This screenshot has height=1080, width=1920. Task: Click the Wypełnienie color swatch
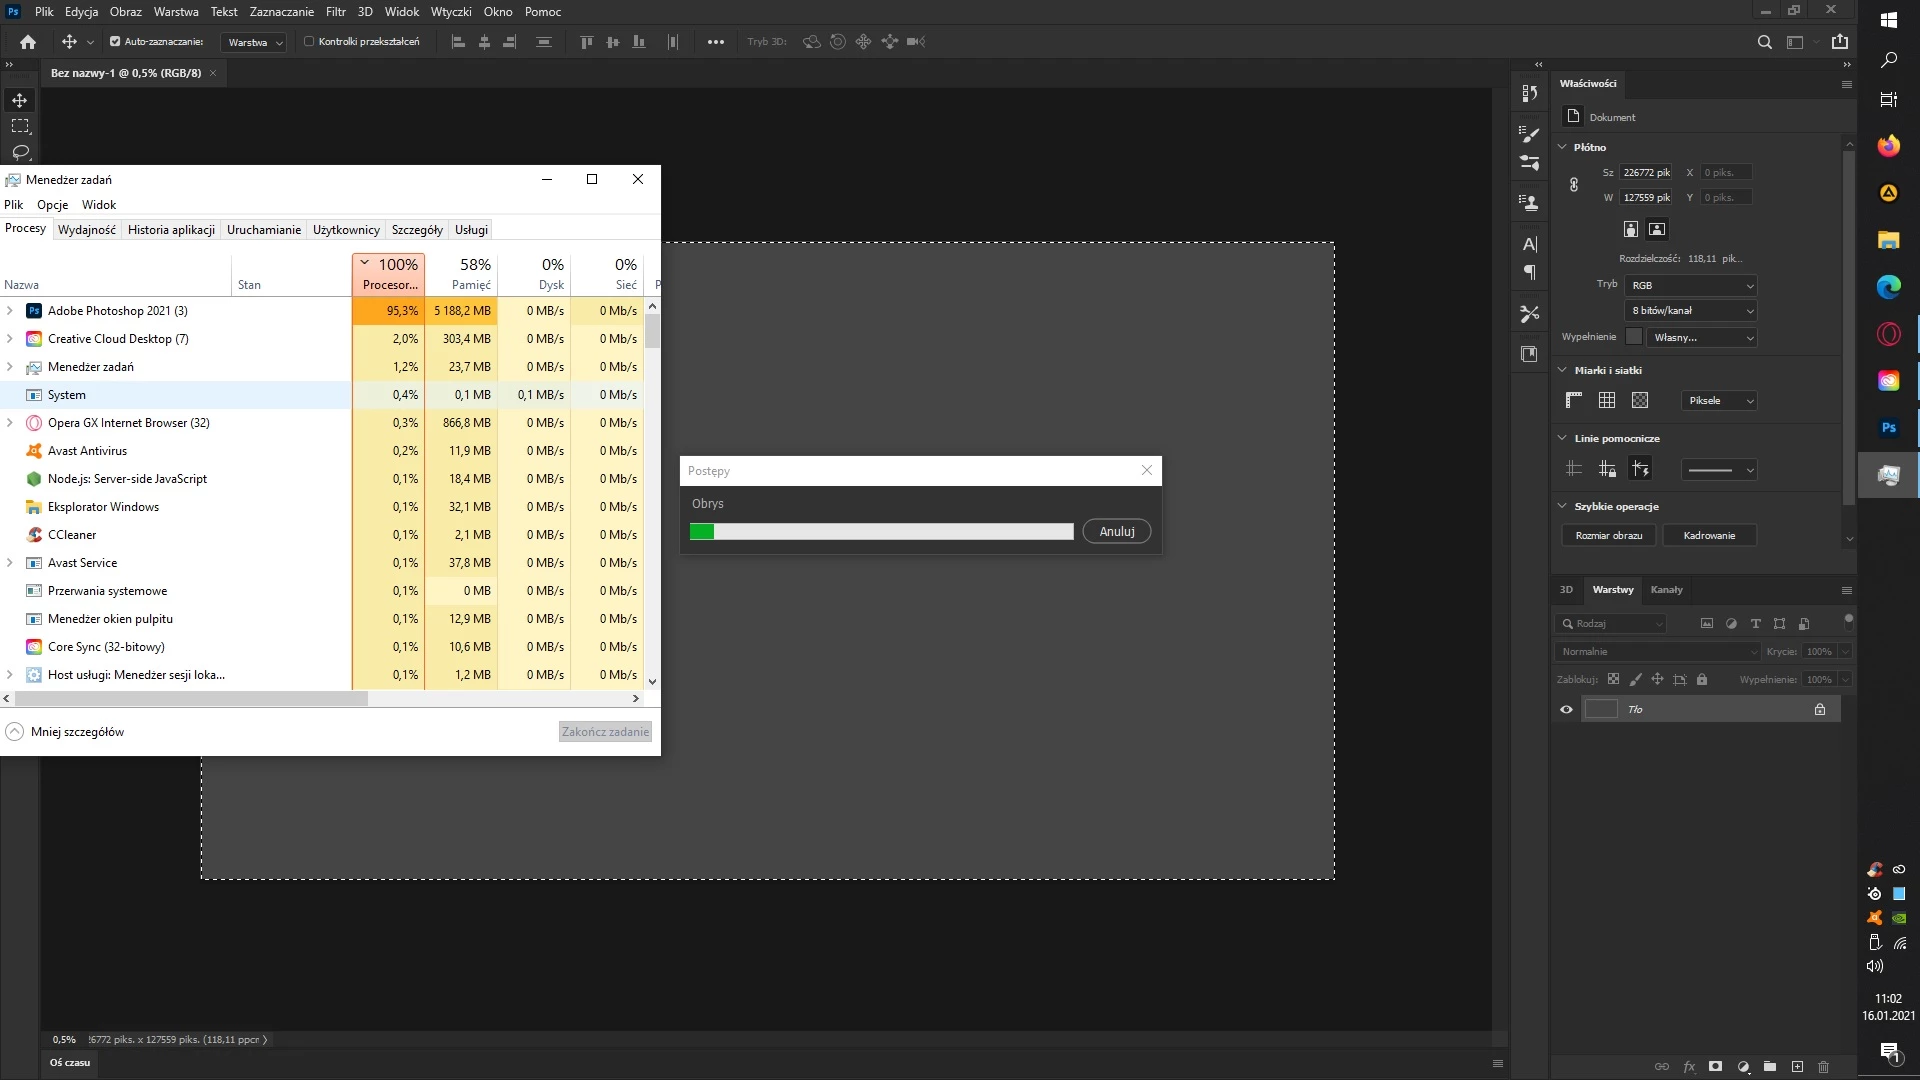1634,337
